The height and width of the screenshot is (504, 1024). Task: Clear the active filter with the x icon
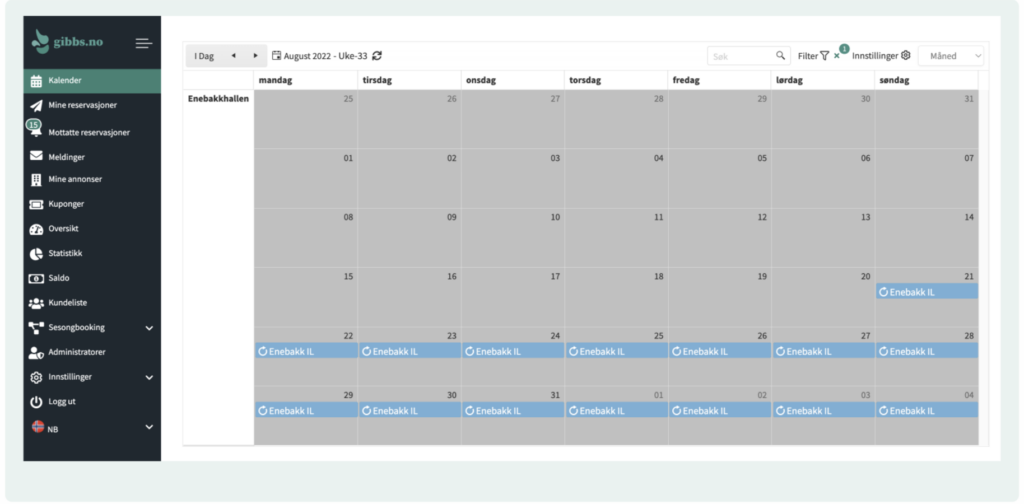click(x=837, y=56)
